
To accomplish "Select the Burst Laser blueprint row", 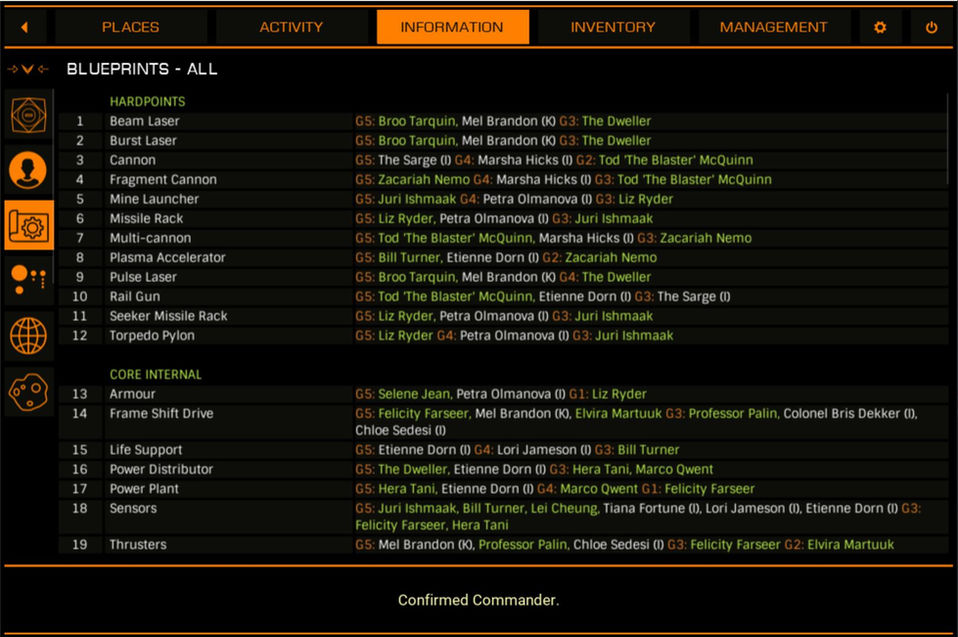I will tap(503, 140).
